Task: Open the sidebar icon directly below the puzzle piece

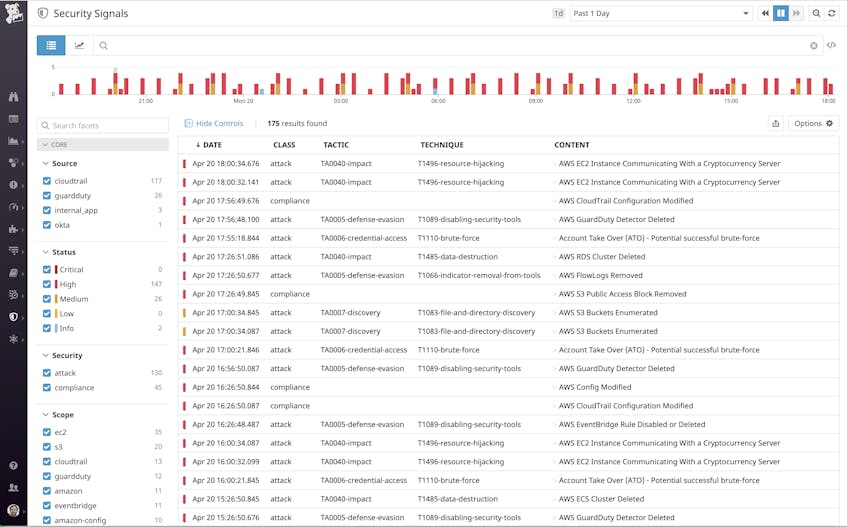Action: [14, 251]
